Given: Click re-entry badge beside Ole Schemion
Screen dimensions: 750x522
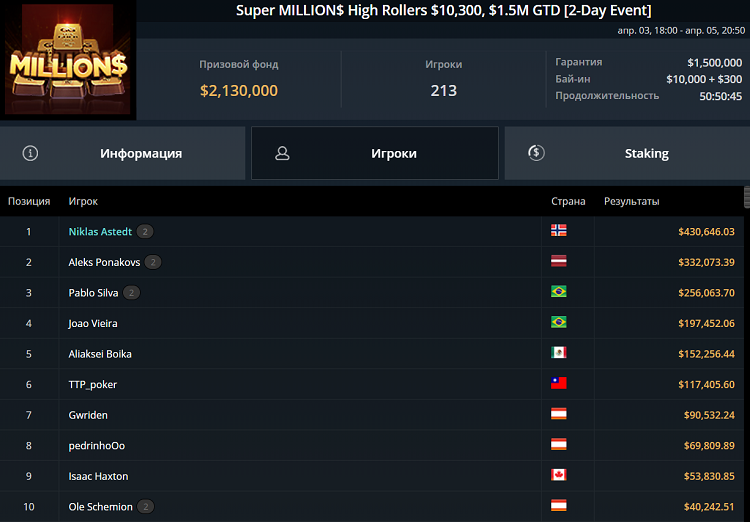Looking at the screenshot, I should 145,507.
